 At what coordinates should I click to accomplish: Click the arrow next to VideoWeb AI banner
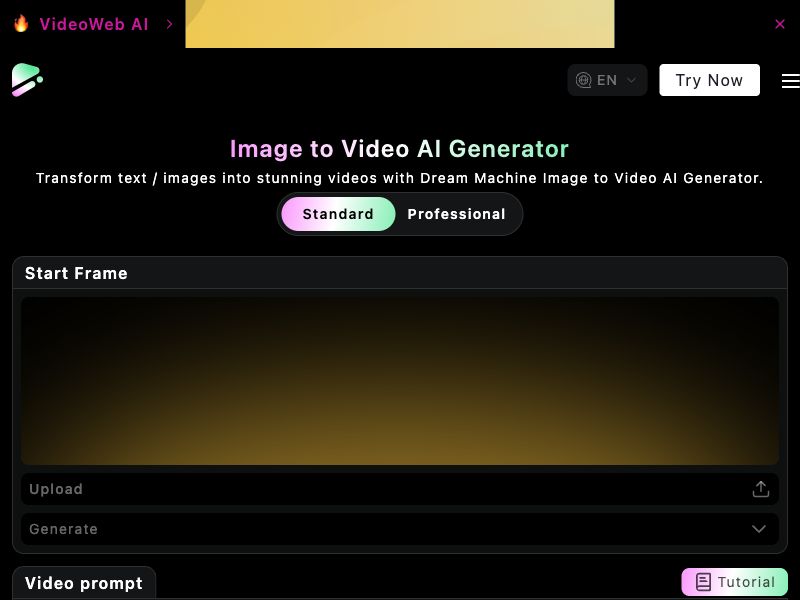point(168,24)
